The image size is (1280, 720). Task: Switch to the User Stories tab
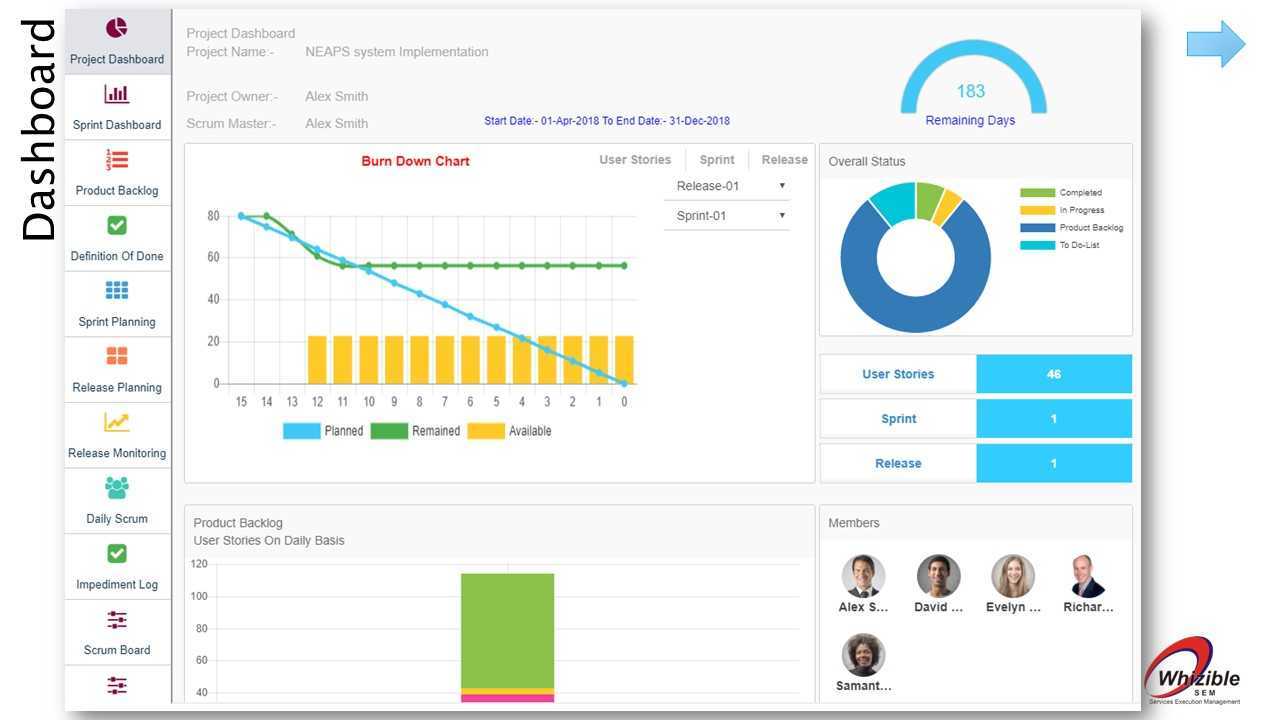[x=635, y=160]
